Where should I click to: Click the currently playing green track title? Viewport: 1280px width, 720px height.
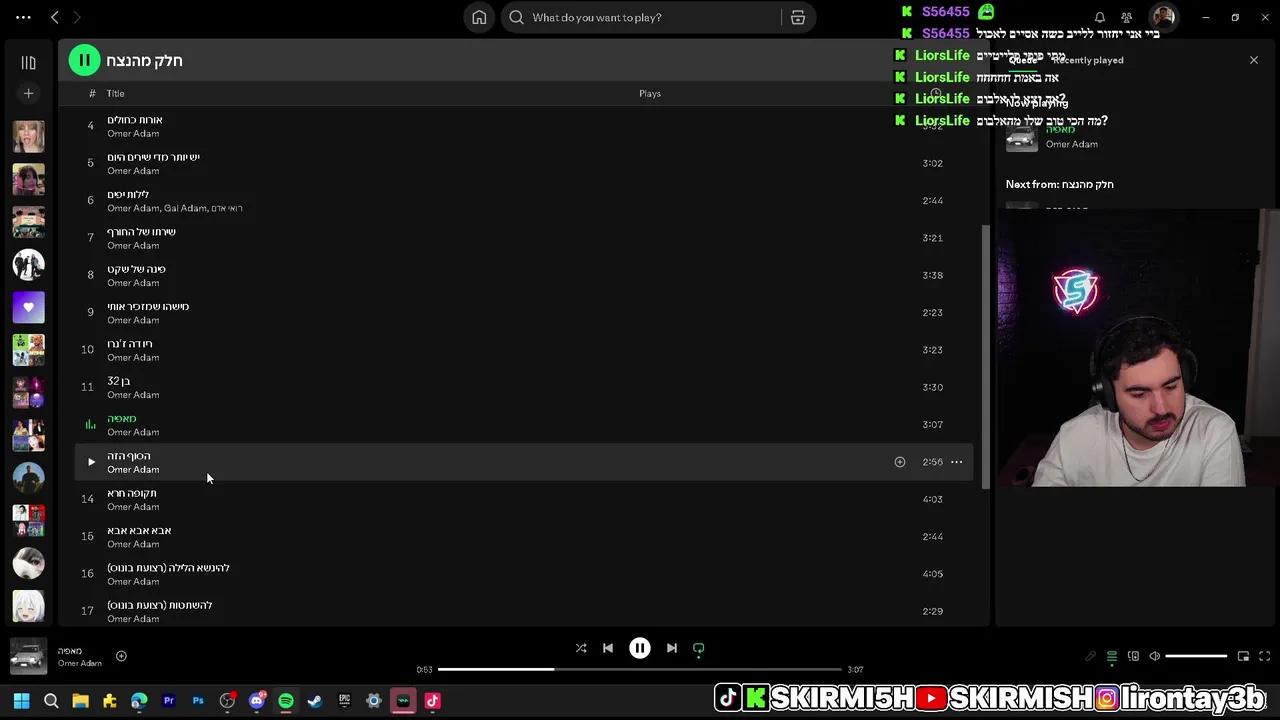pos(122,418)
